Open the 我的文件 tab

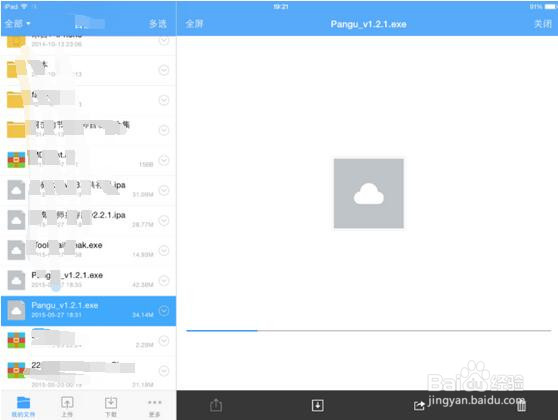click(23, 406)
